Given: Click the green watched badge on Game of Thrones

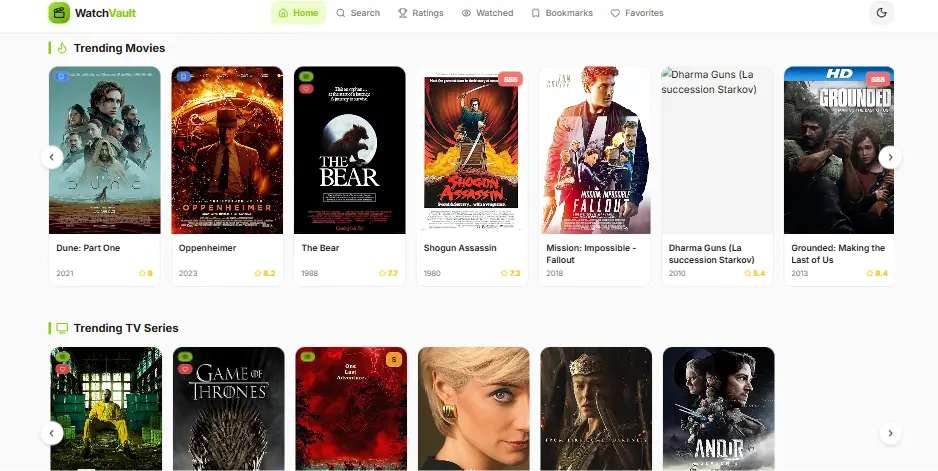Looking at the screenshot, I should (185, 357).
